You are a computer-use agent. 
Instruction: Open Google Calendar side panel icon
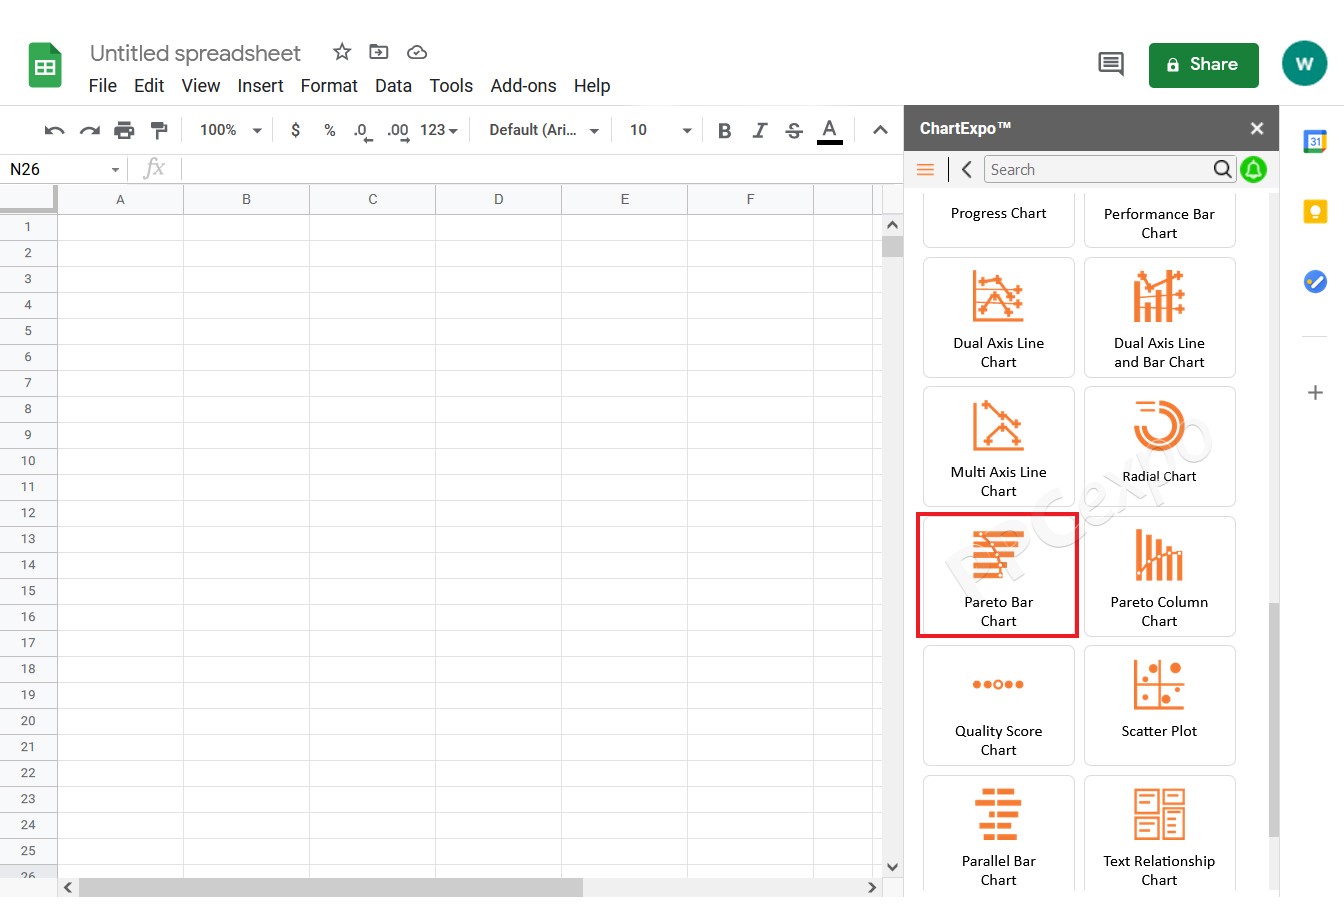pyautogui.click(x=1315, y=142)
